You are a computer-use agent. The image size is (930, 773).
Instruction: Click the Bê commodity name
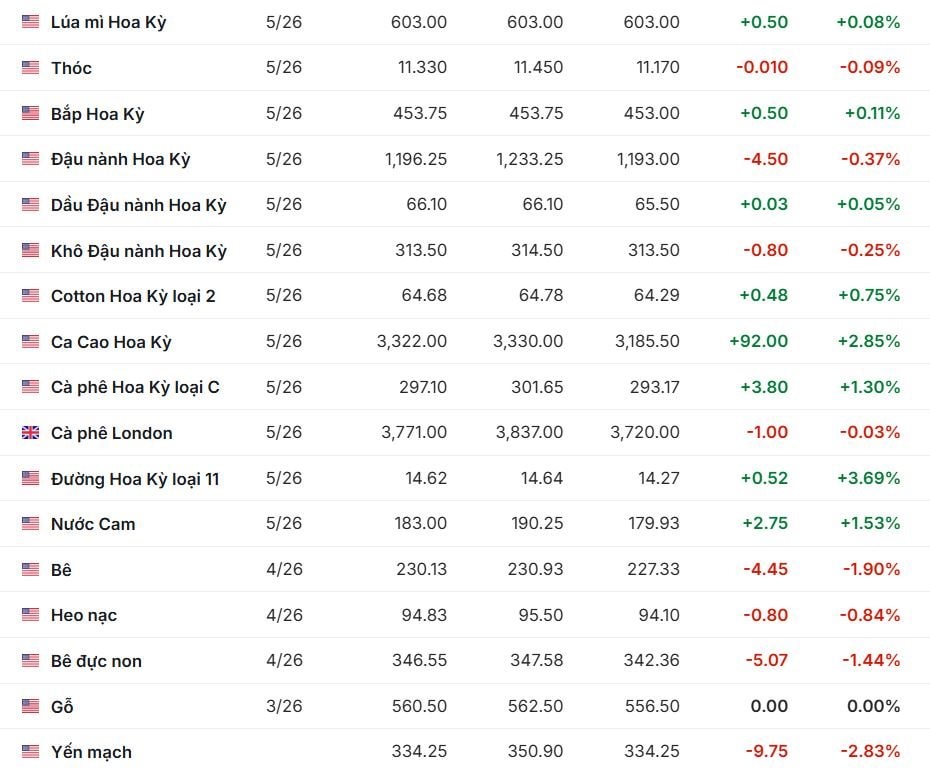point(61,570)
